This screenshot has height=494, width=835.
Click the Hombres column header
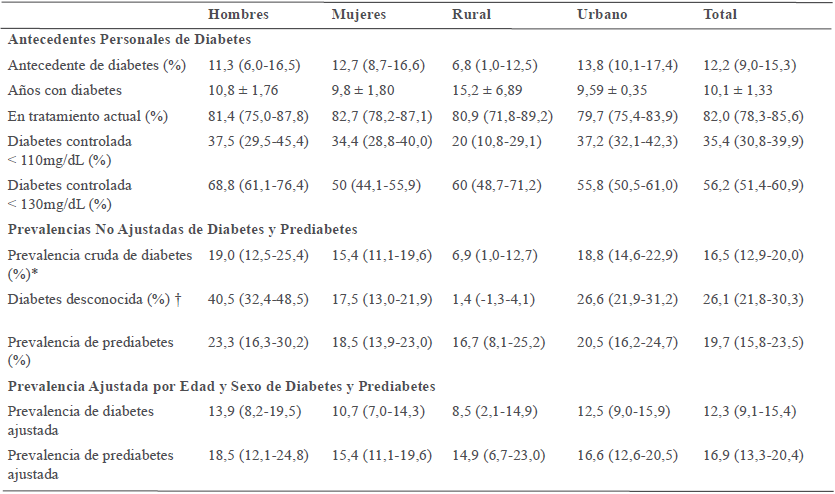pyautogui.click(x=237, y=14)
